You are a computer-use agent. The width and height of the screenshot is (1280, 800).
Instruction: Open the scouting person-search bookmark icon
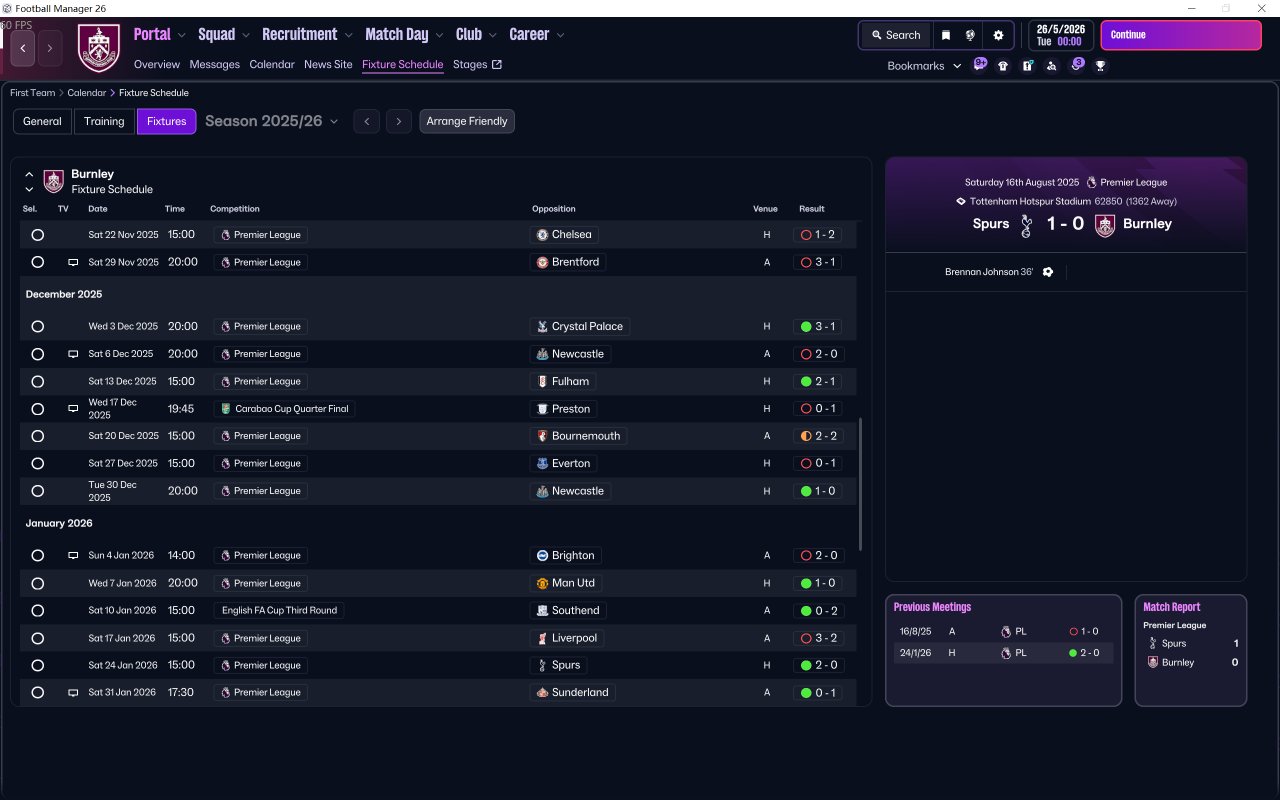point(1051,66)
